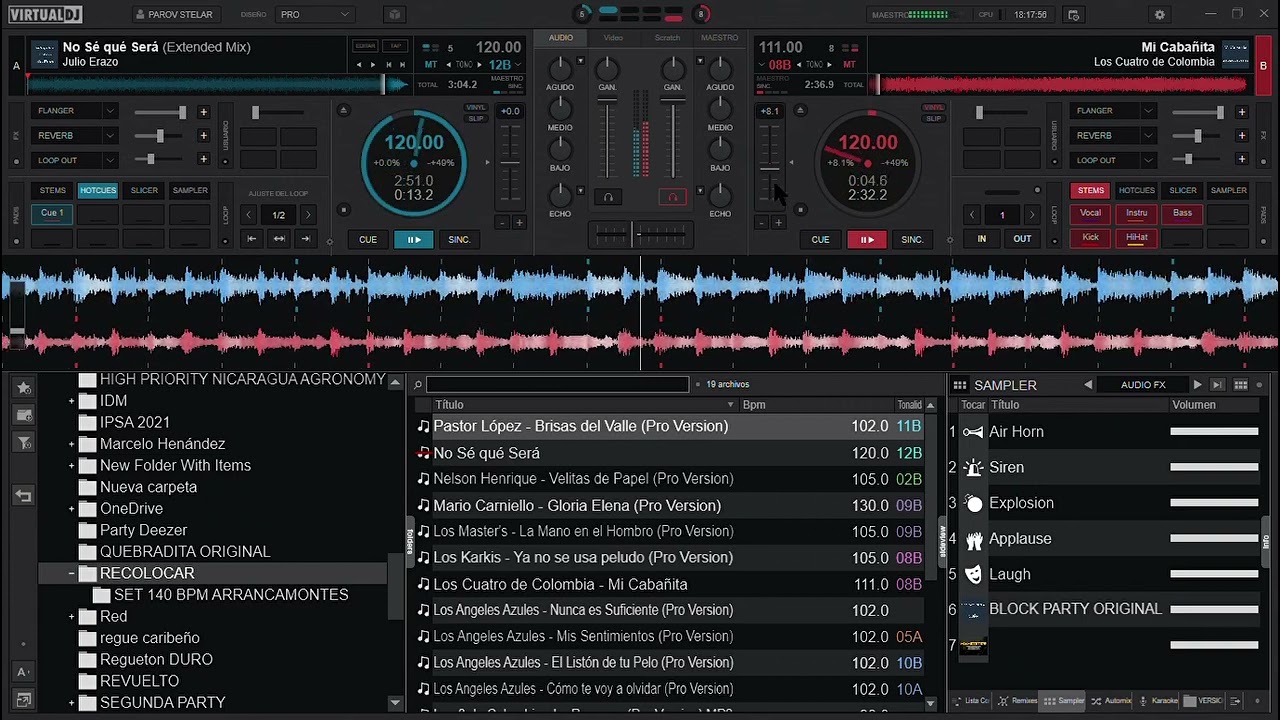The width and height of the screenshot is (1280, 720).
Task: Click the loop OUT button on deck B
Action: click(x=1022, y=239)
